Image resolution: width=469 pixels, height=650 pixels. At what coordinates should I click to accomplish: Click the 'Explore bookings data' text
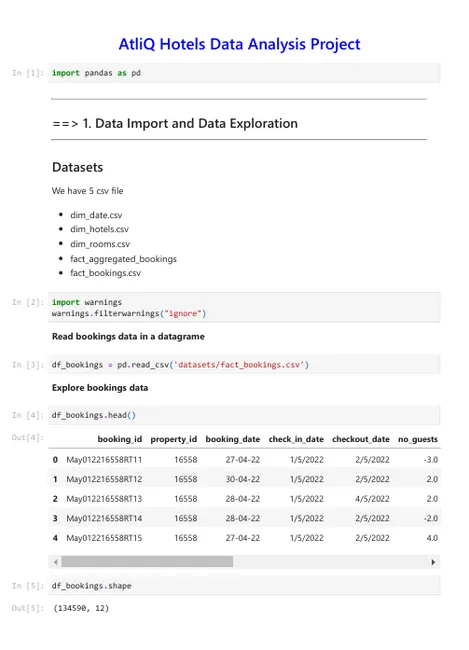click(x=100, y=388)
